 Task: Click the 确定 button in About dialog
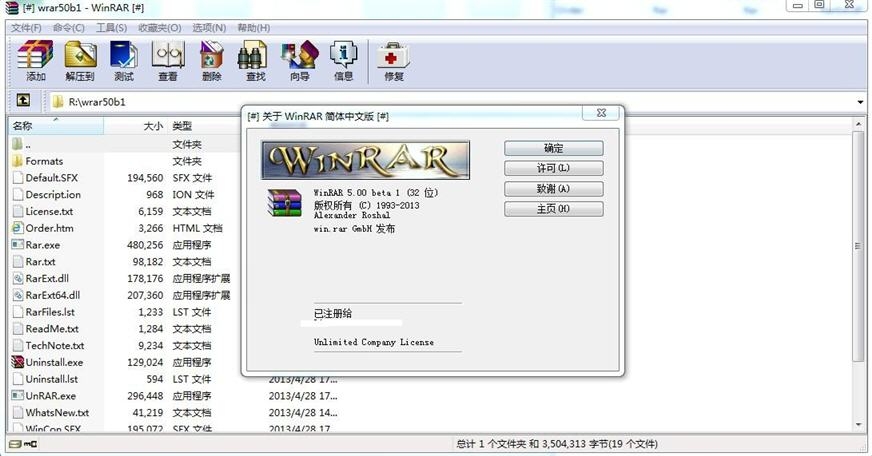(x=553, y=148)
